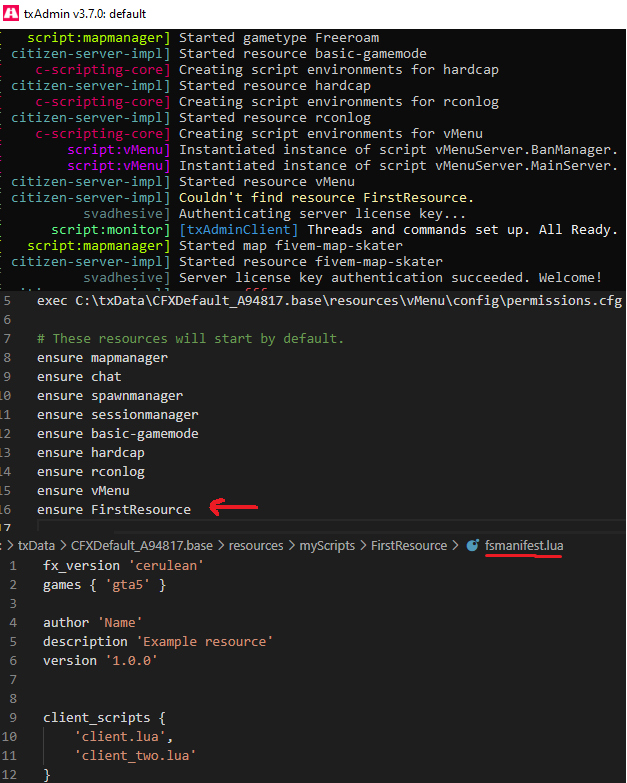This screenshot has width=627, height=783.
Task: Place cursor on 'ensure spawnmanager' line
Action: pos(110,395)
